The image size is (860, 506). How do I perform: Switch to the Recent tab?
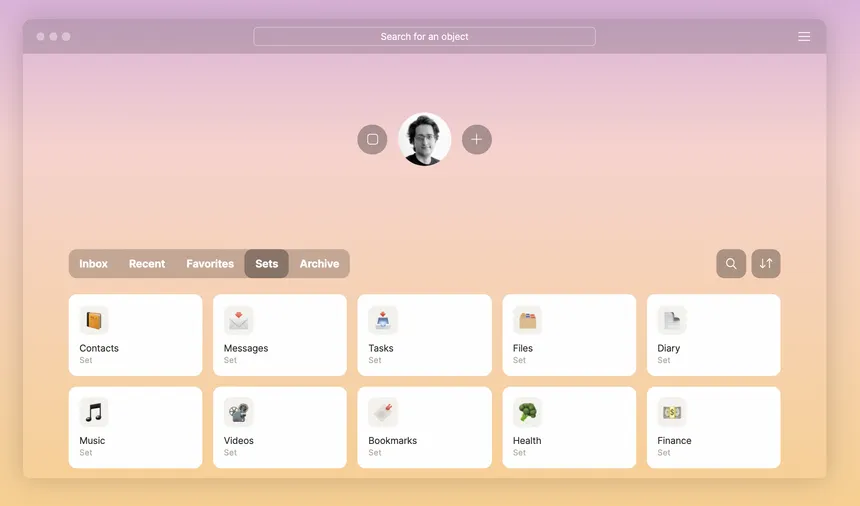click(x=147, y=264)
